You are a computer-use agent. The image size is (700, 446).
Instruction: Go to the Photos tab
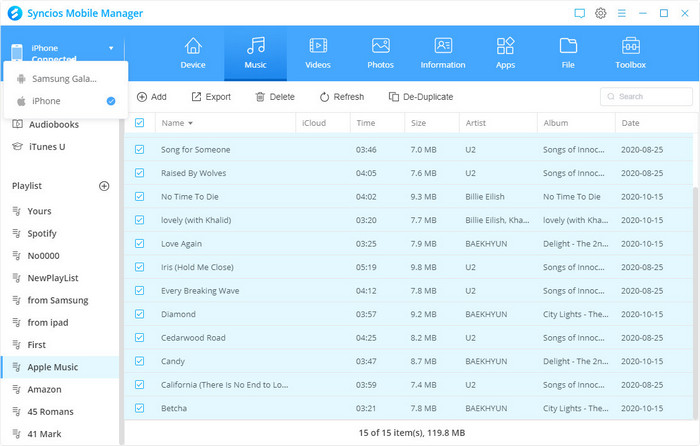tap(380, 53)
